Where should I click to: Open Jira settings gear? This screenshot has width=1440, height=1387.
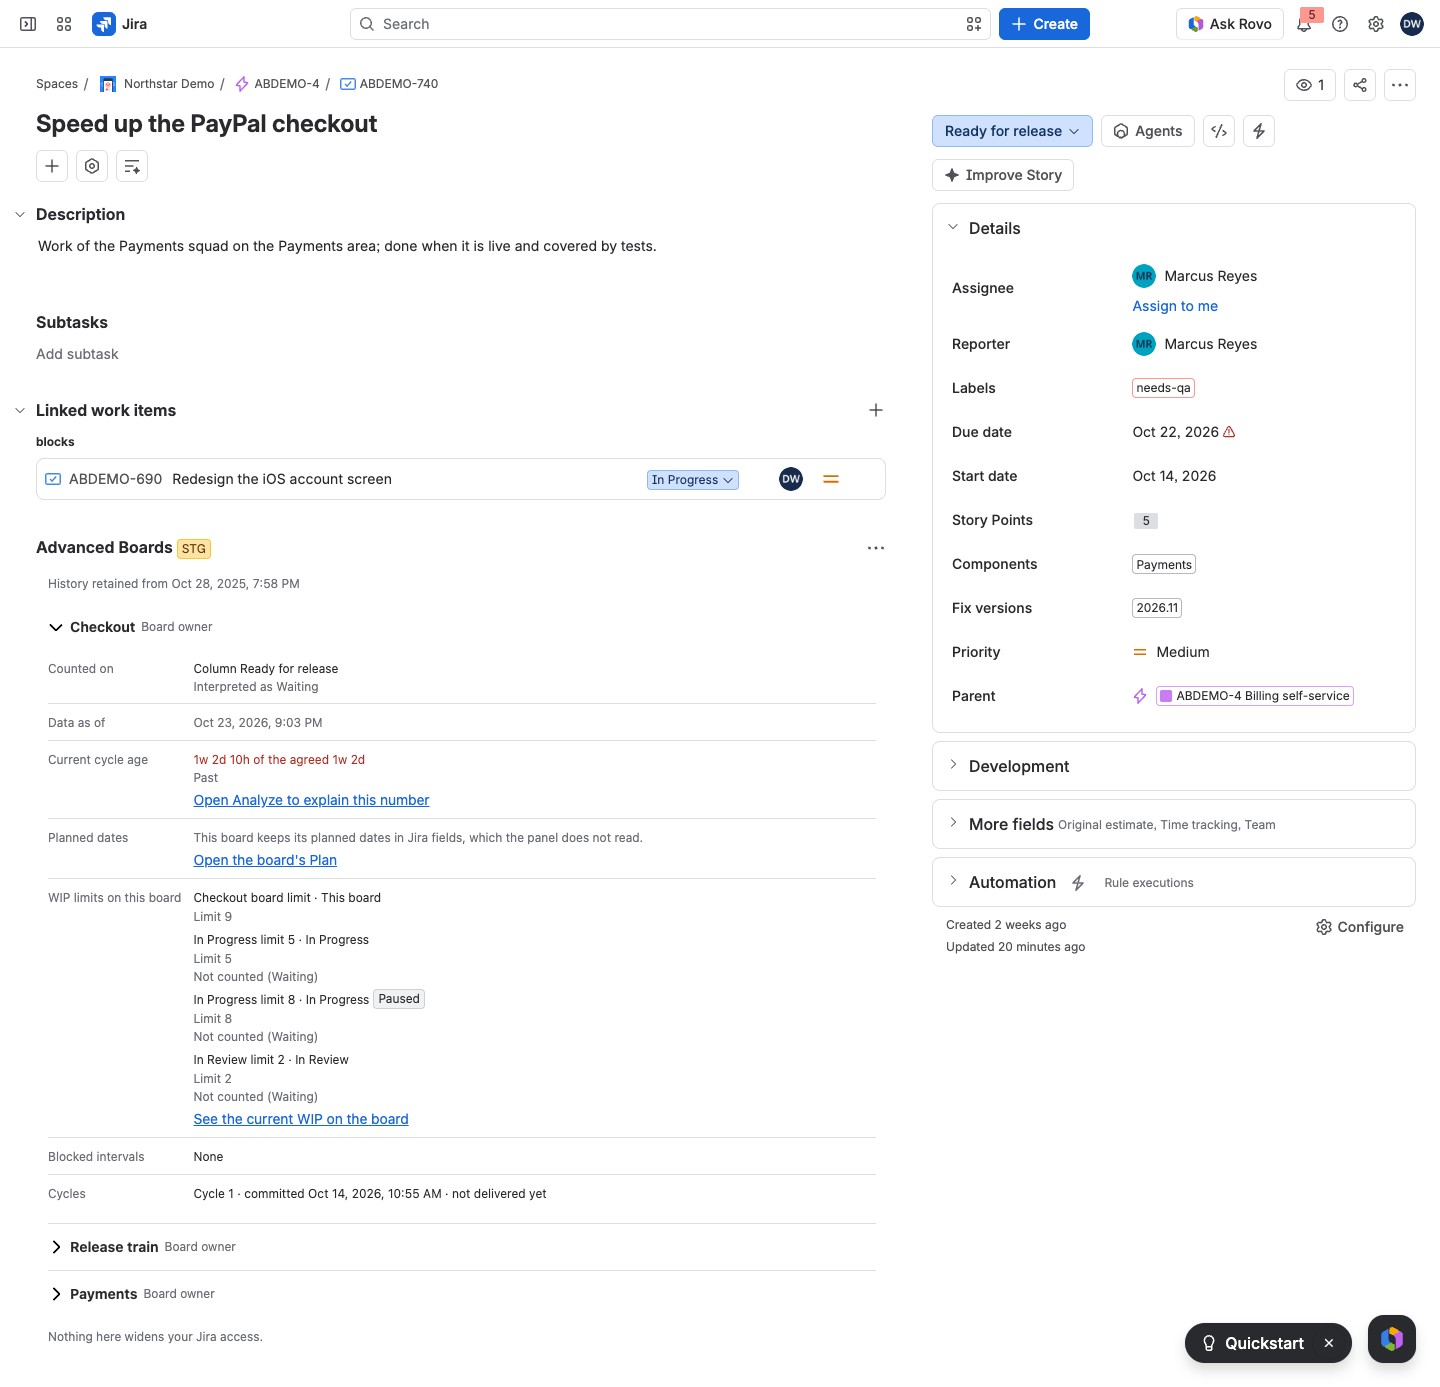coord(1376,24)
